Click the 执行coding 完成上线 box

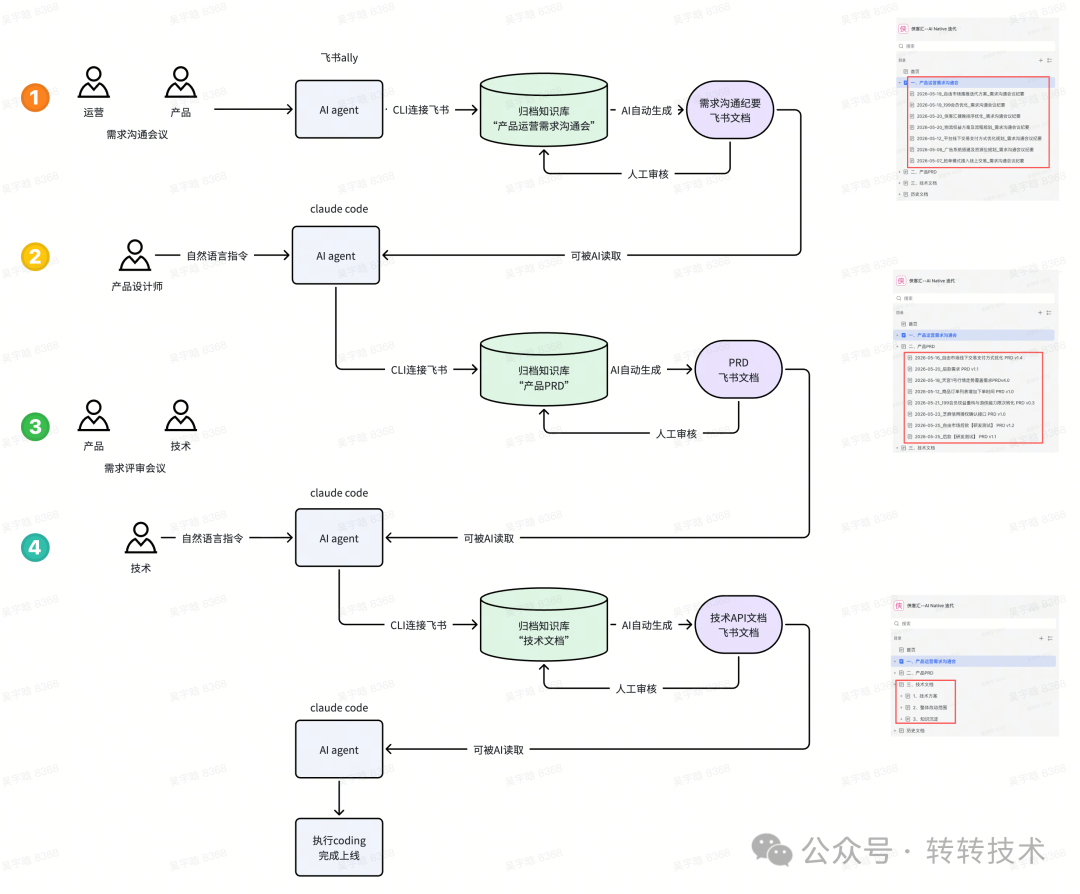pyautogui.click(x=339, y=847)
